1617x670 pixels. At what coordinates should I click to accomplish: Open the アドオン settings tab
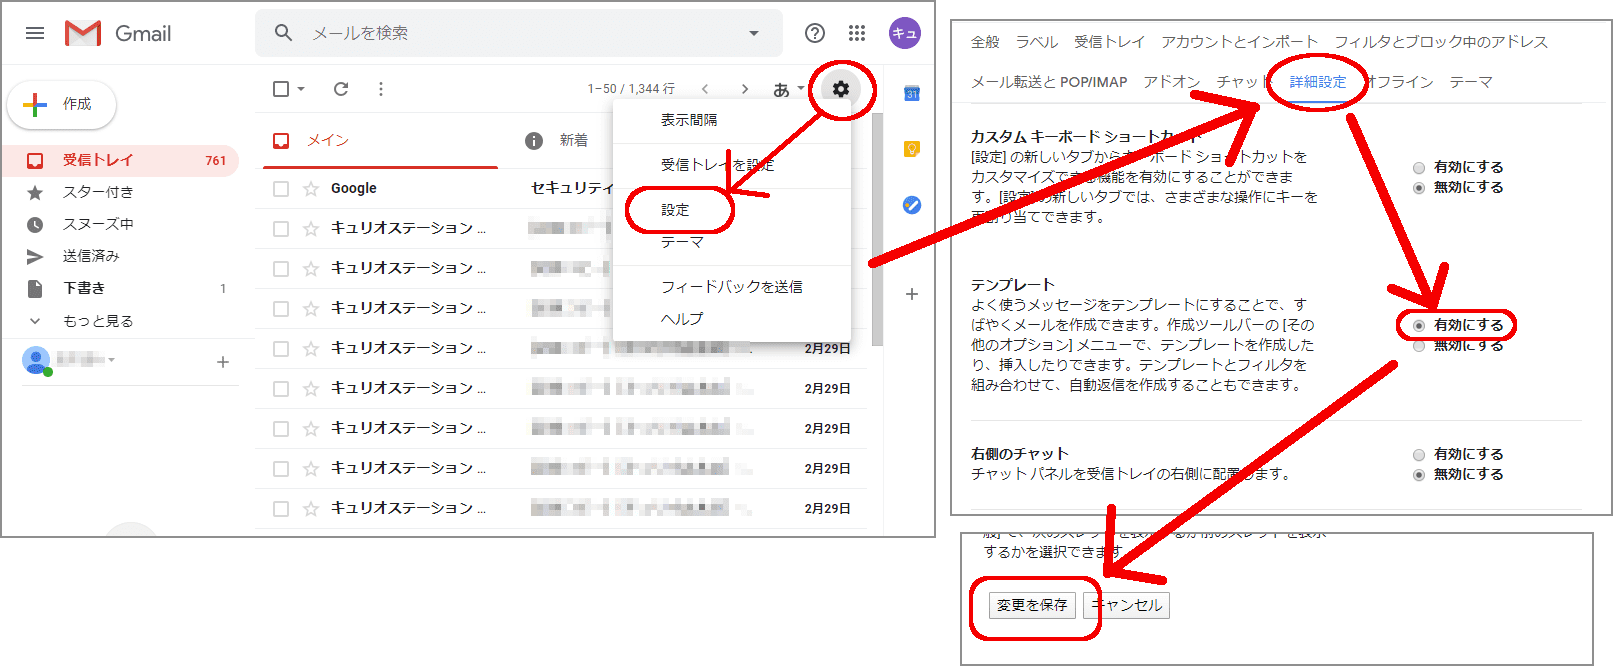click(1171, 82)
